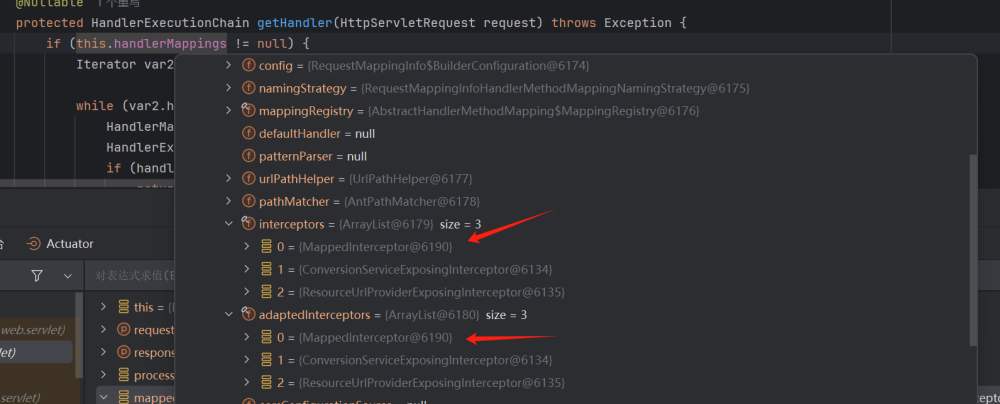The image size is (1000, 404).
Task: Expand the 'this' variable in debugger
Action: pyautogui.click(x=103, y=307)
